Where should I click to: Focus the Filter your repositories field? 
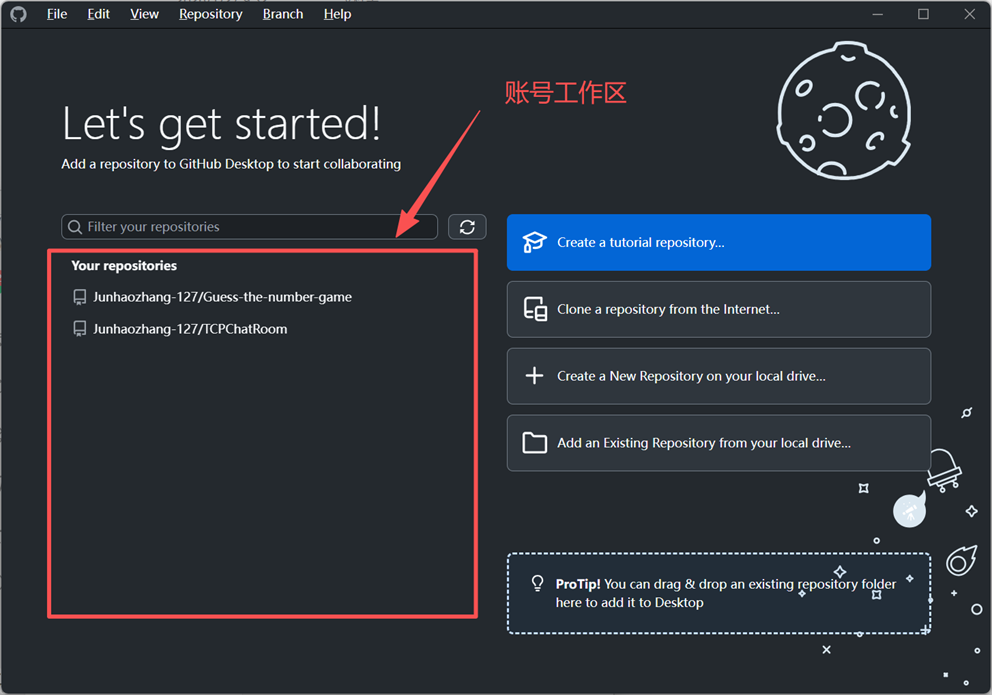(x=249, y=227)
